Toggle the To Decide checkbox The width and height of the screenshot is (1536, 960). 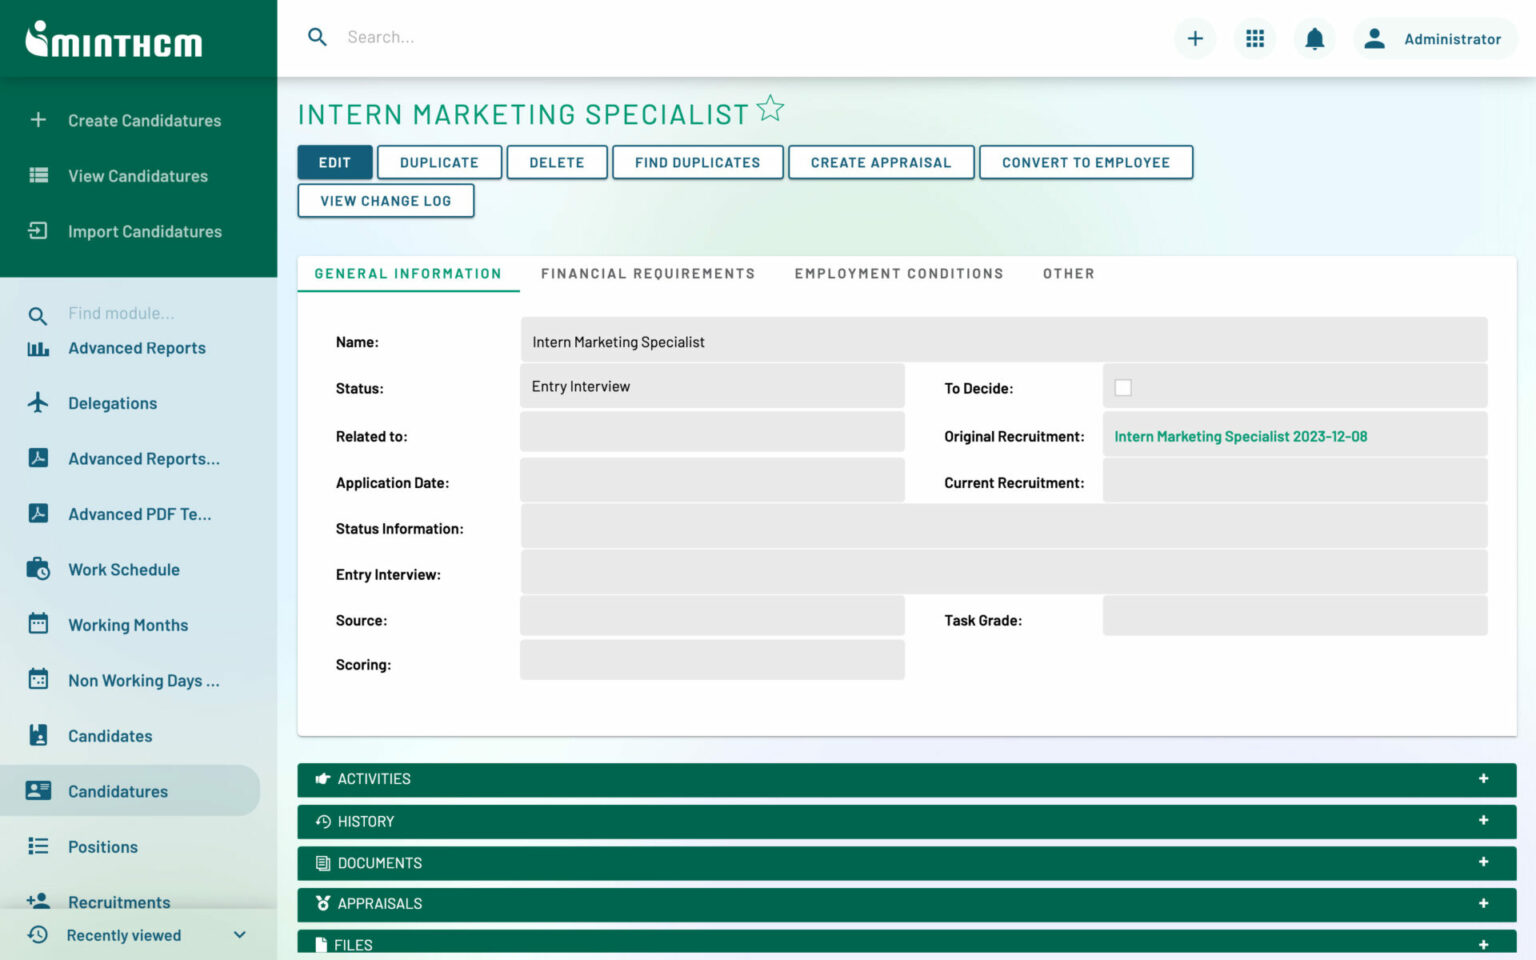(1124, 387)
